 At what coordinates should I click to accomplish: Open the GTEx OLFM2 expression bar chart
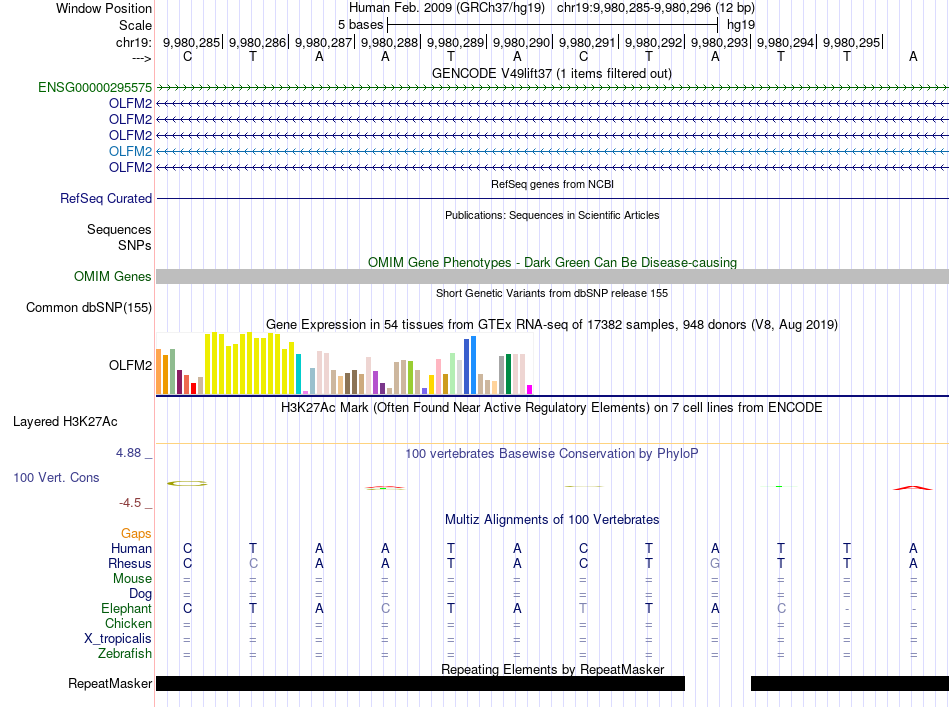point(344,363)
